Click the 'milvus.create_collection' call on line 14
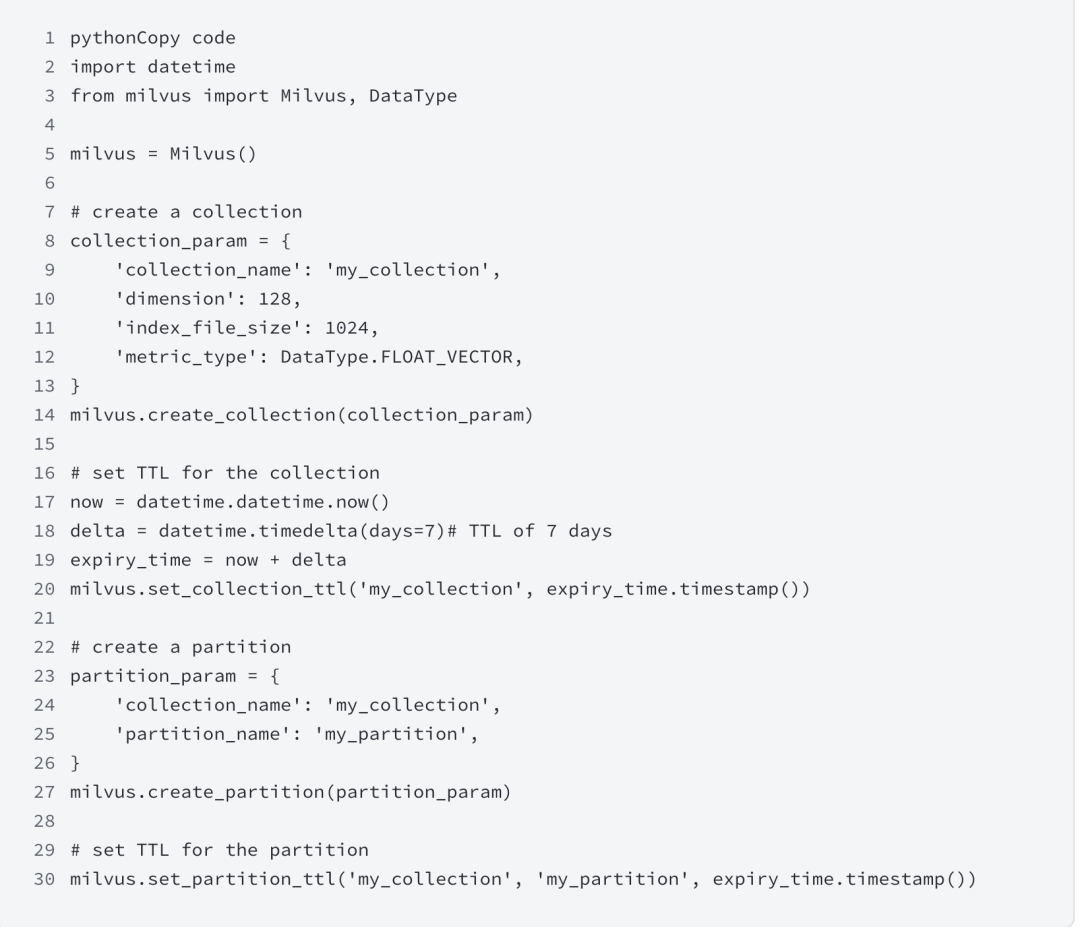This screenshot has height=927, width=1080. click(x=202, y=415)
